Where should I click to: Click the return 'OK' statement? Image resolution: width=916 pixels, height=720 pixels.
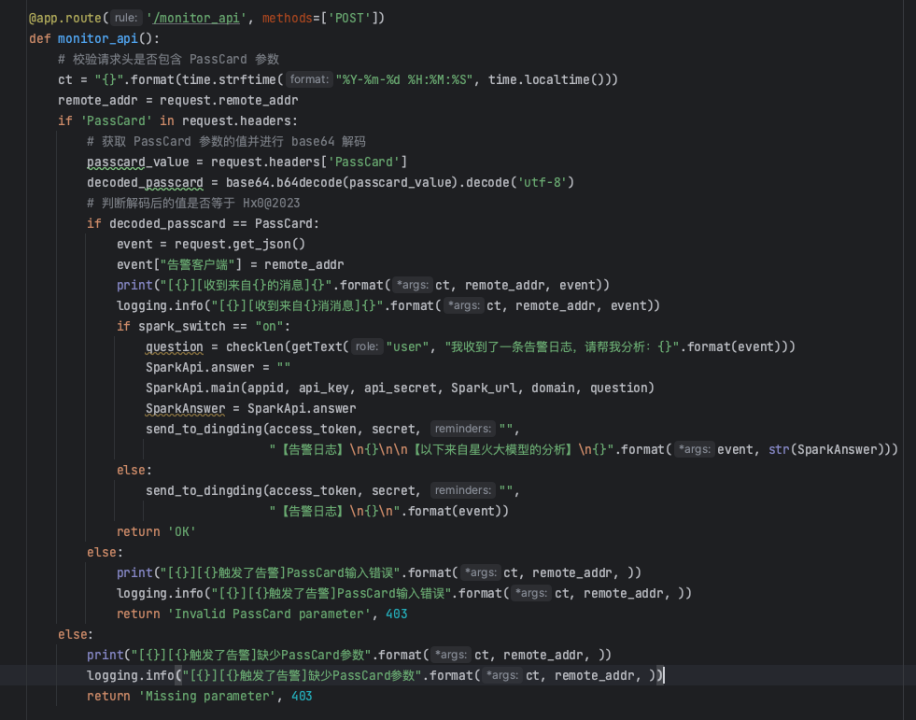point(156,532)
